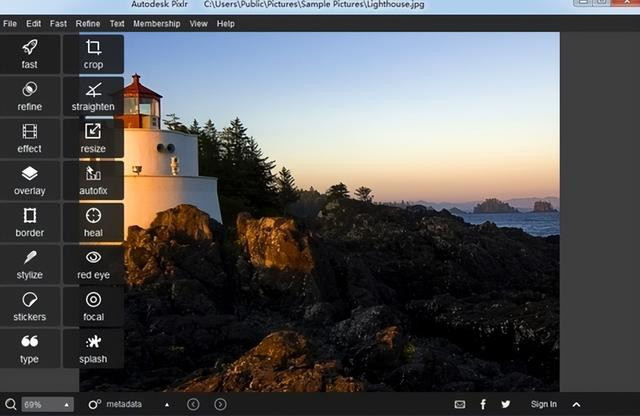
Task: Open the stickers panel
Action: (x=30, y=306)
